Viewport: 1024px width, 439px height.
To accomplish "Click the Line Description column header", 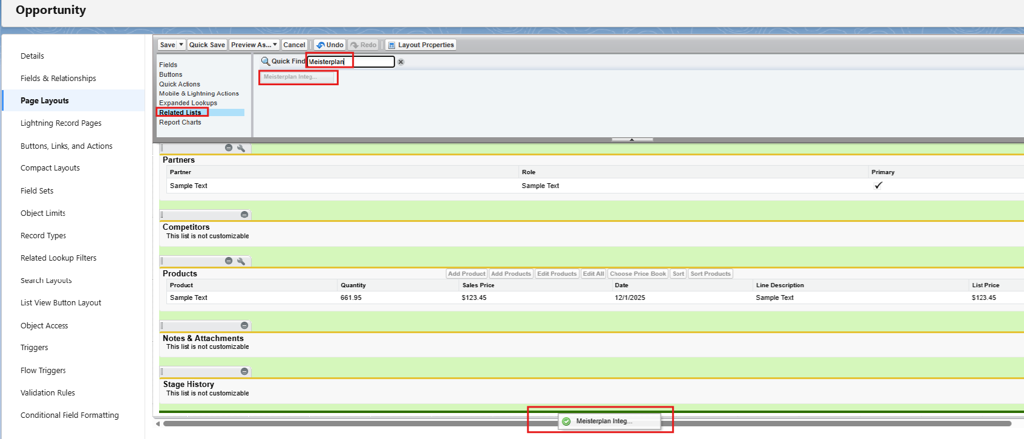I will [x=780, y=285].
